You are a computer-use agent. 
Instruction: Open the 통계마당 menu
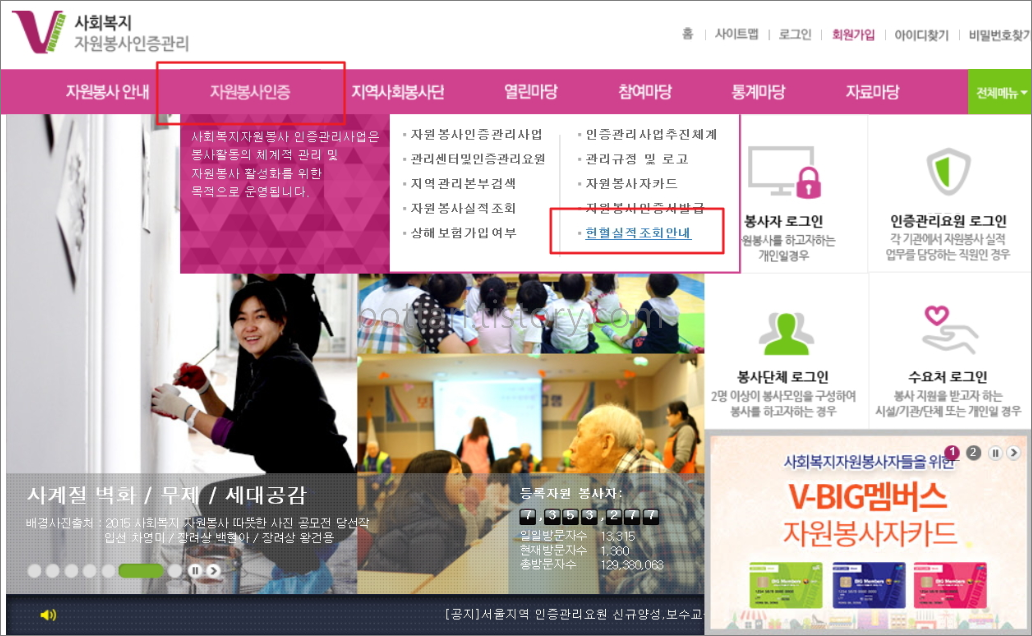[x=758, y=92]
